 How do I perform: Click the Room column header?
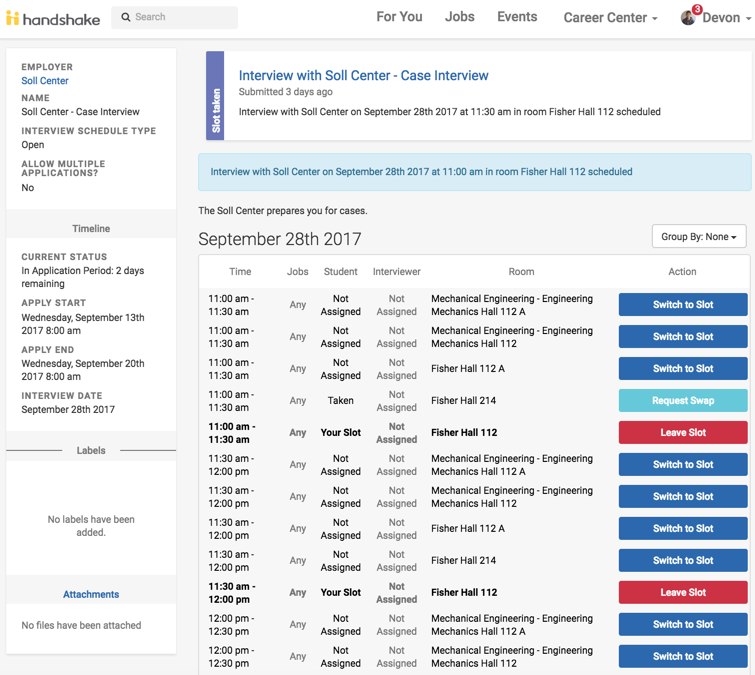[521, 272]
